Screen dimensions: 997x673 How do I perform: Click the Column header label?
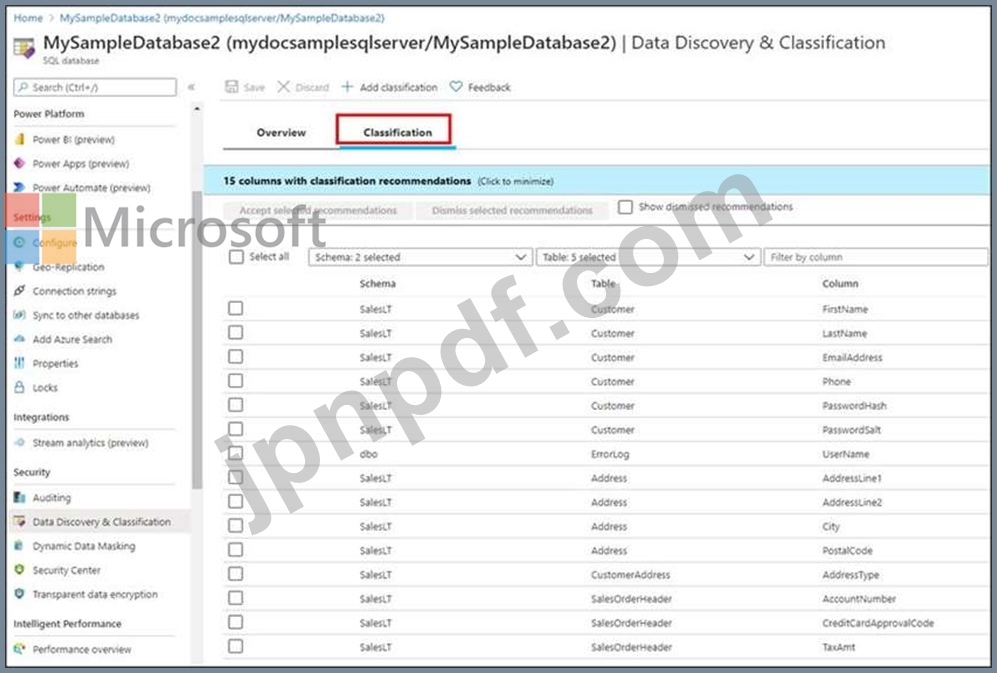pyautogui.click(x=840, y=284)
